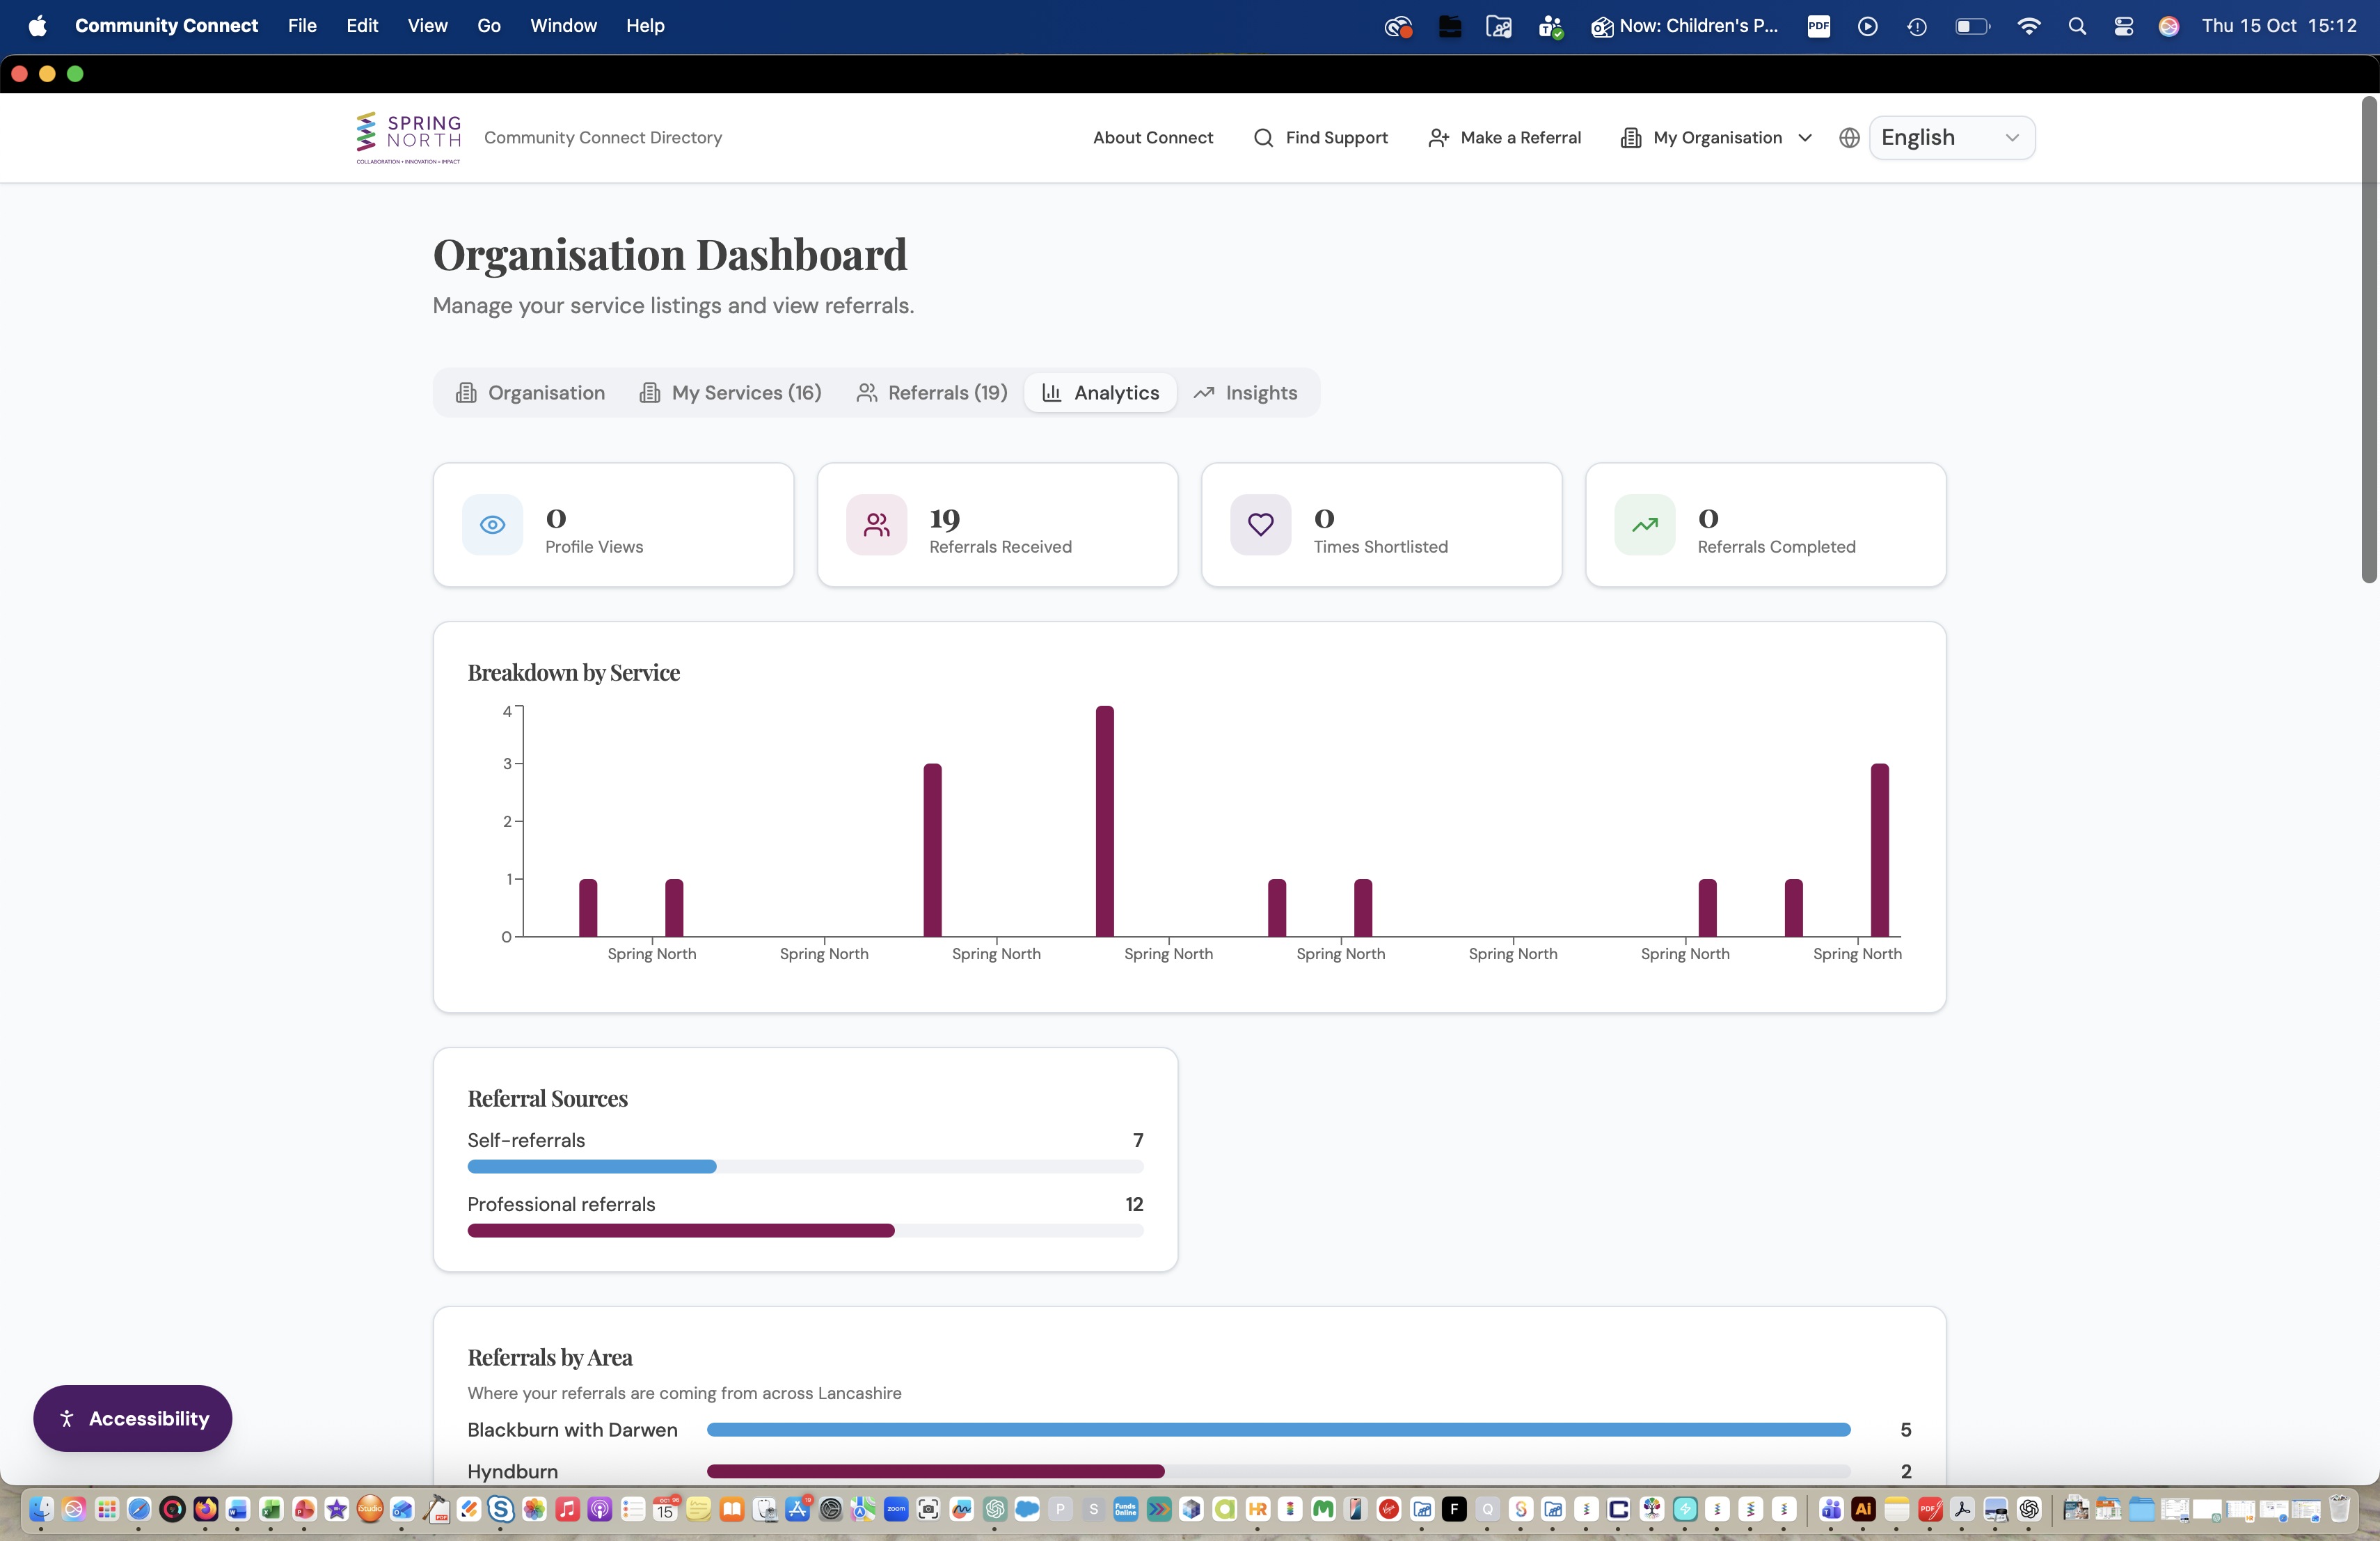Open the Referrals (19) tab

point(931,393)
